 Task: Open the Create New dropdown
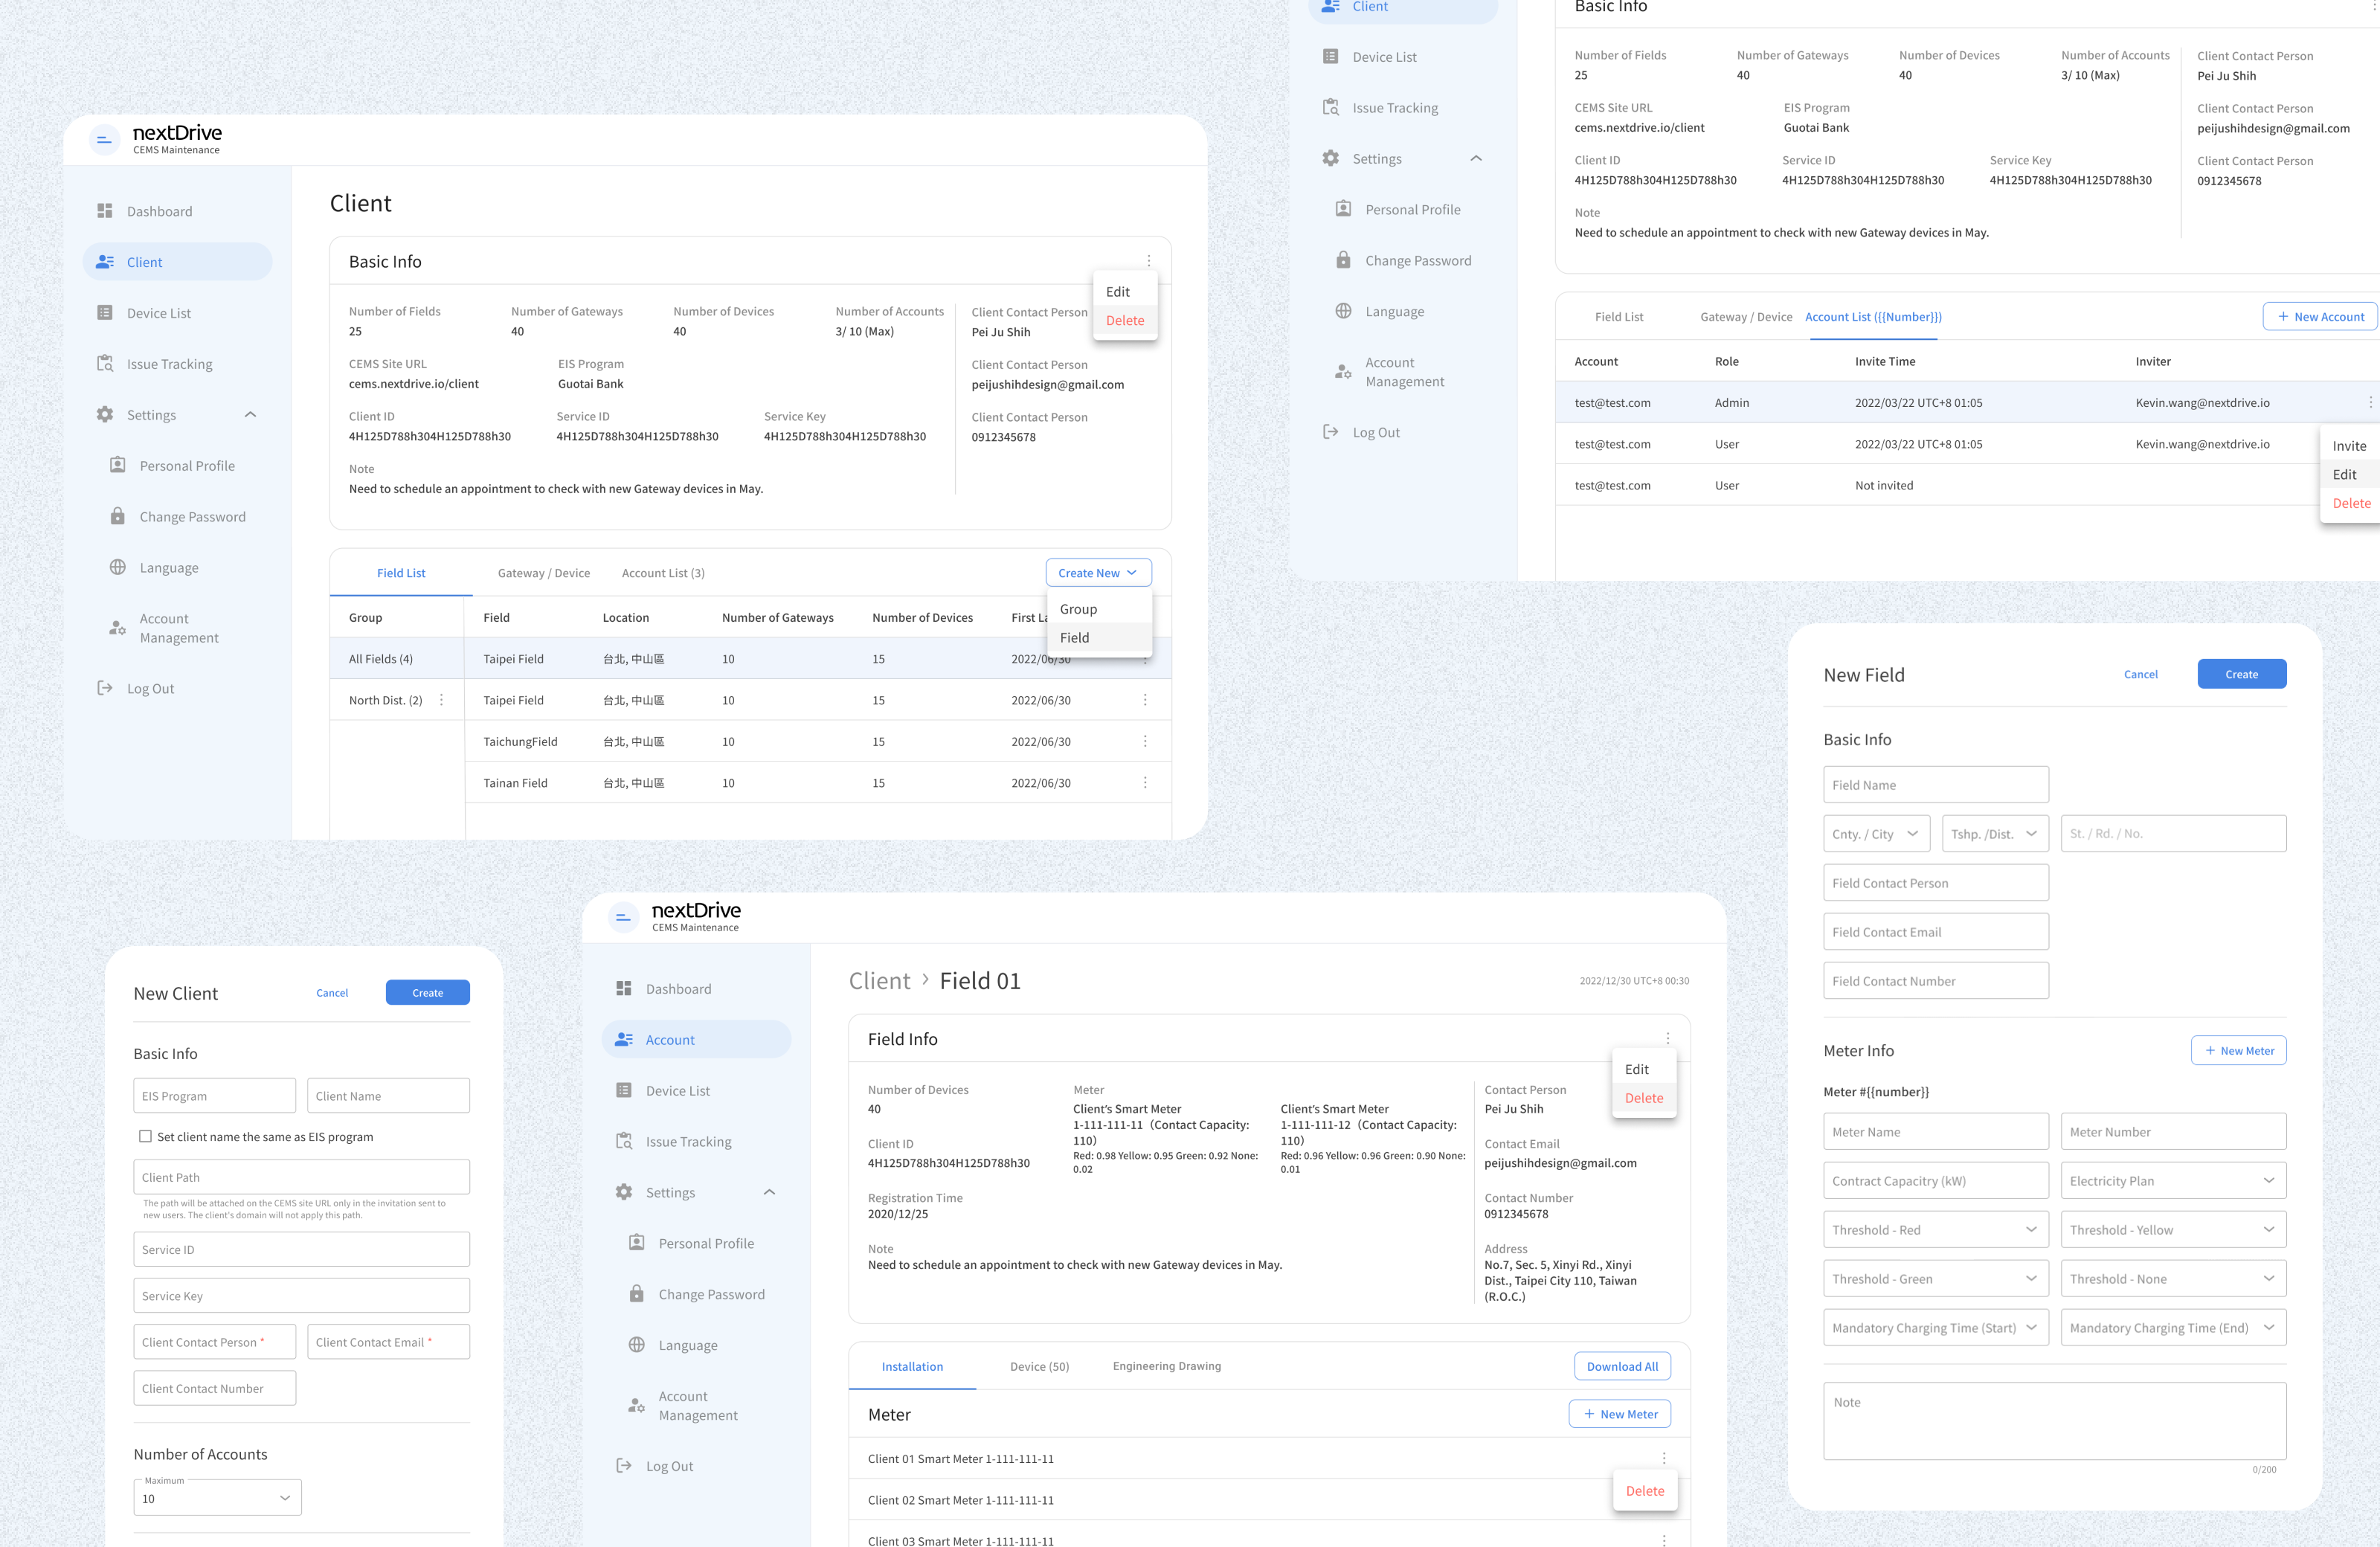(1098, 573)
